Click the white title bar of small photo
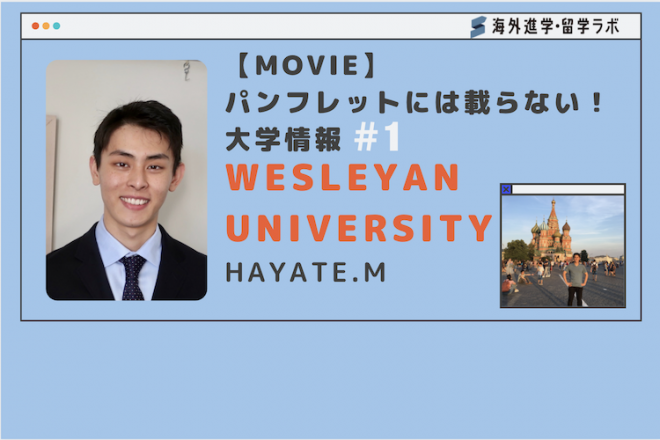Screen dimensions: 660x440 pos(568,189)
